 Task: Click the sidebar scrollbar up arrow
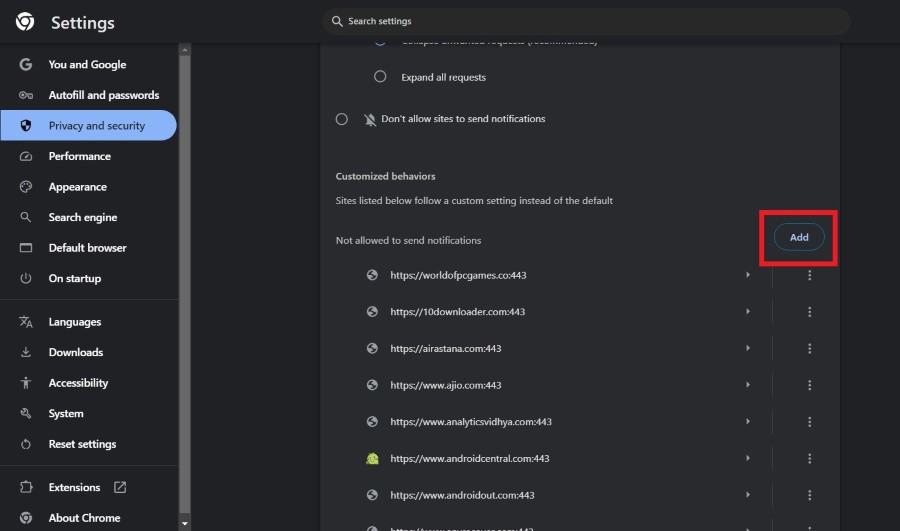[x=184, y=50]
